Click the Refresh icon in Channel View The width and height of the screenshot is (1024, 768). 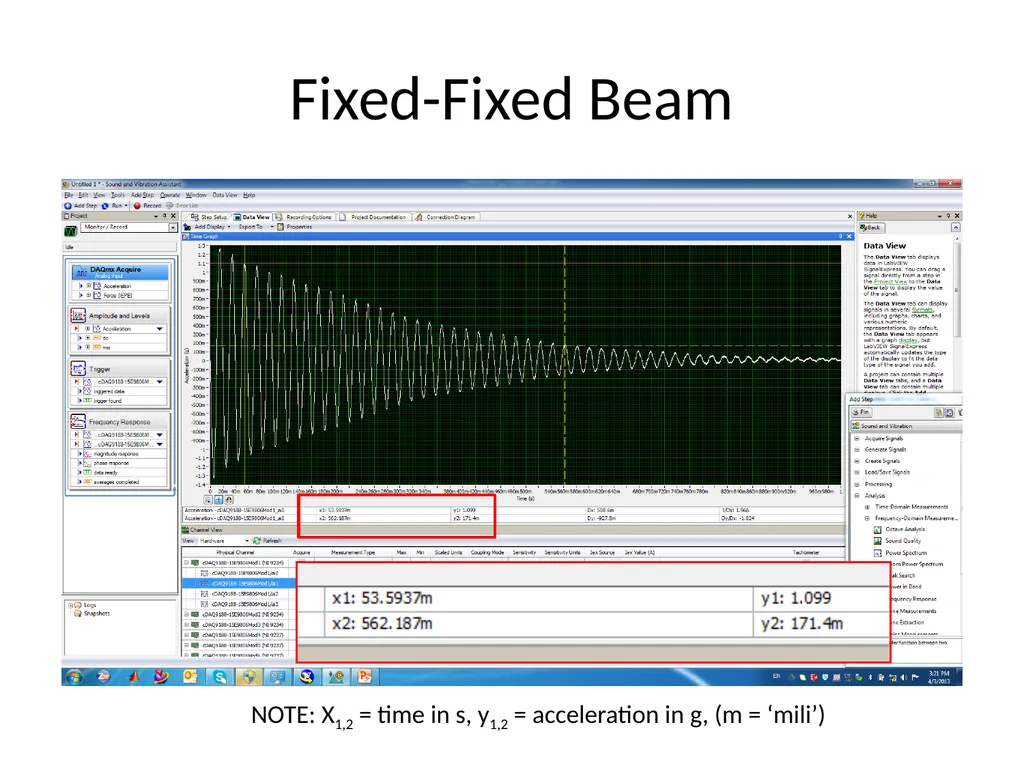(x=257, y=541)
